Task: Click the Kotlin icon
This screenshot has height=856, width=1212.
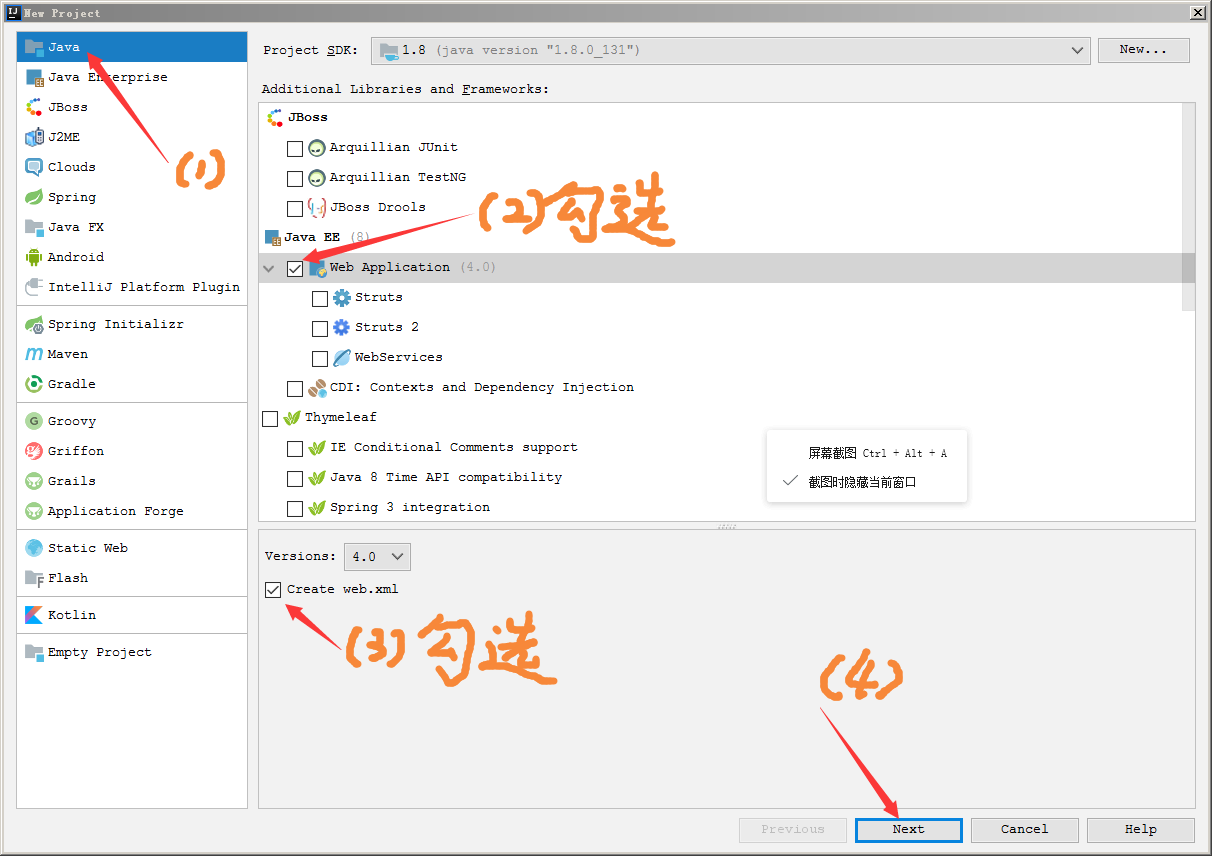Action: 34,615
